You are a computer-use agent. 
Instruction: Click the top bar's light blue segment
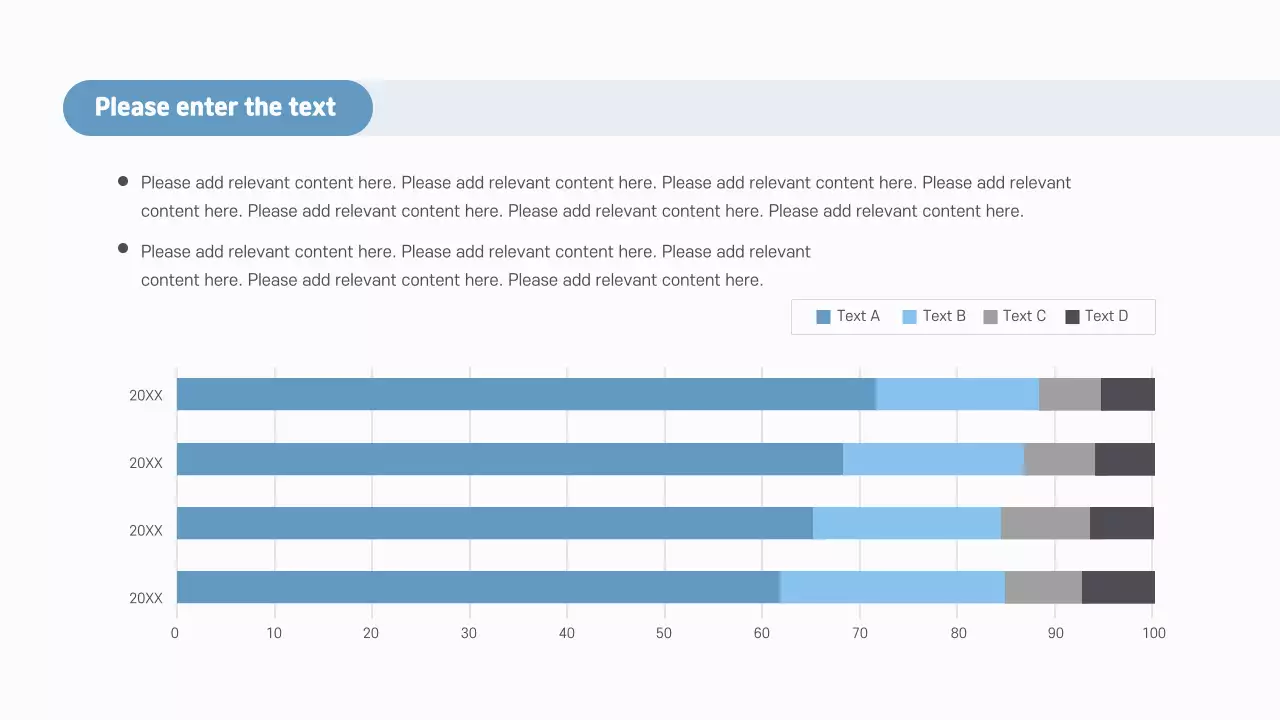(x=957, y=394)
